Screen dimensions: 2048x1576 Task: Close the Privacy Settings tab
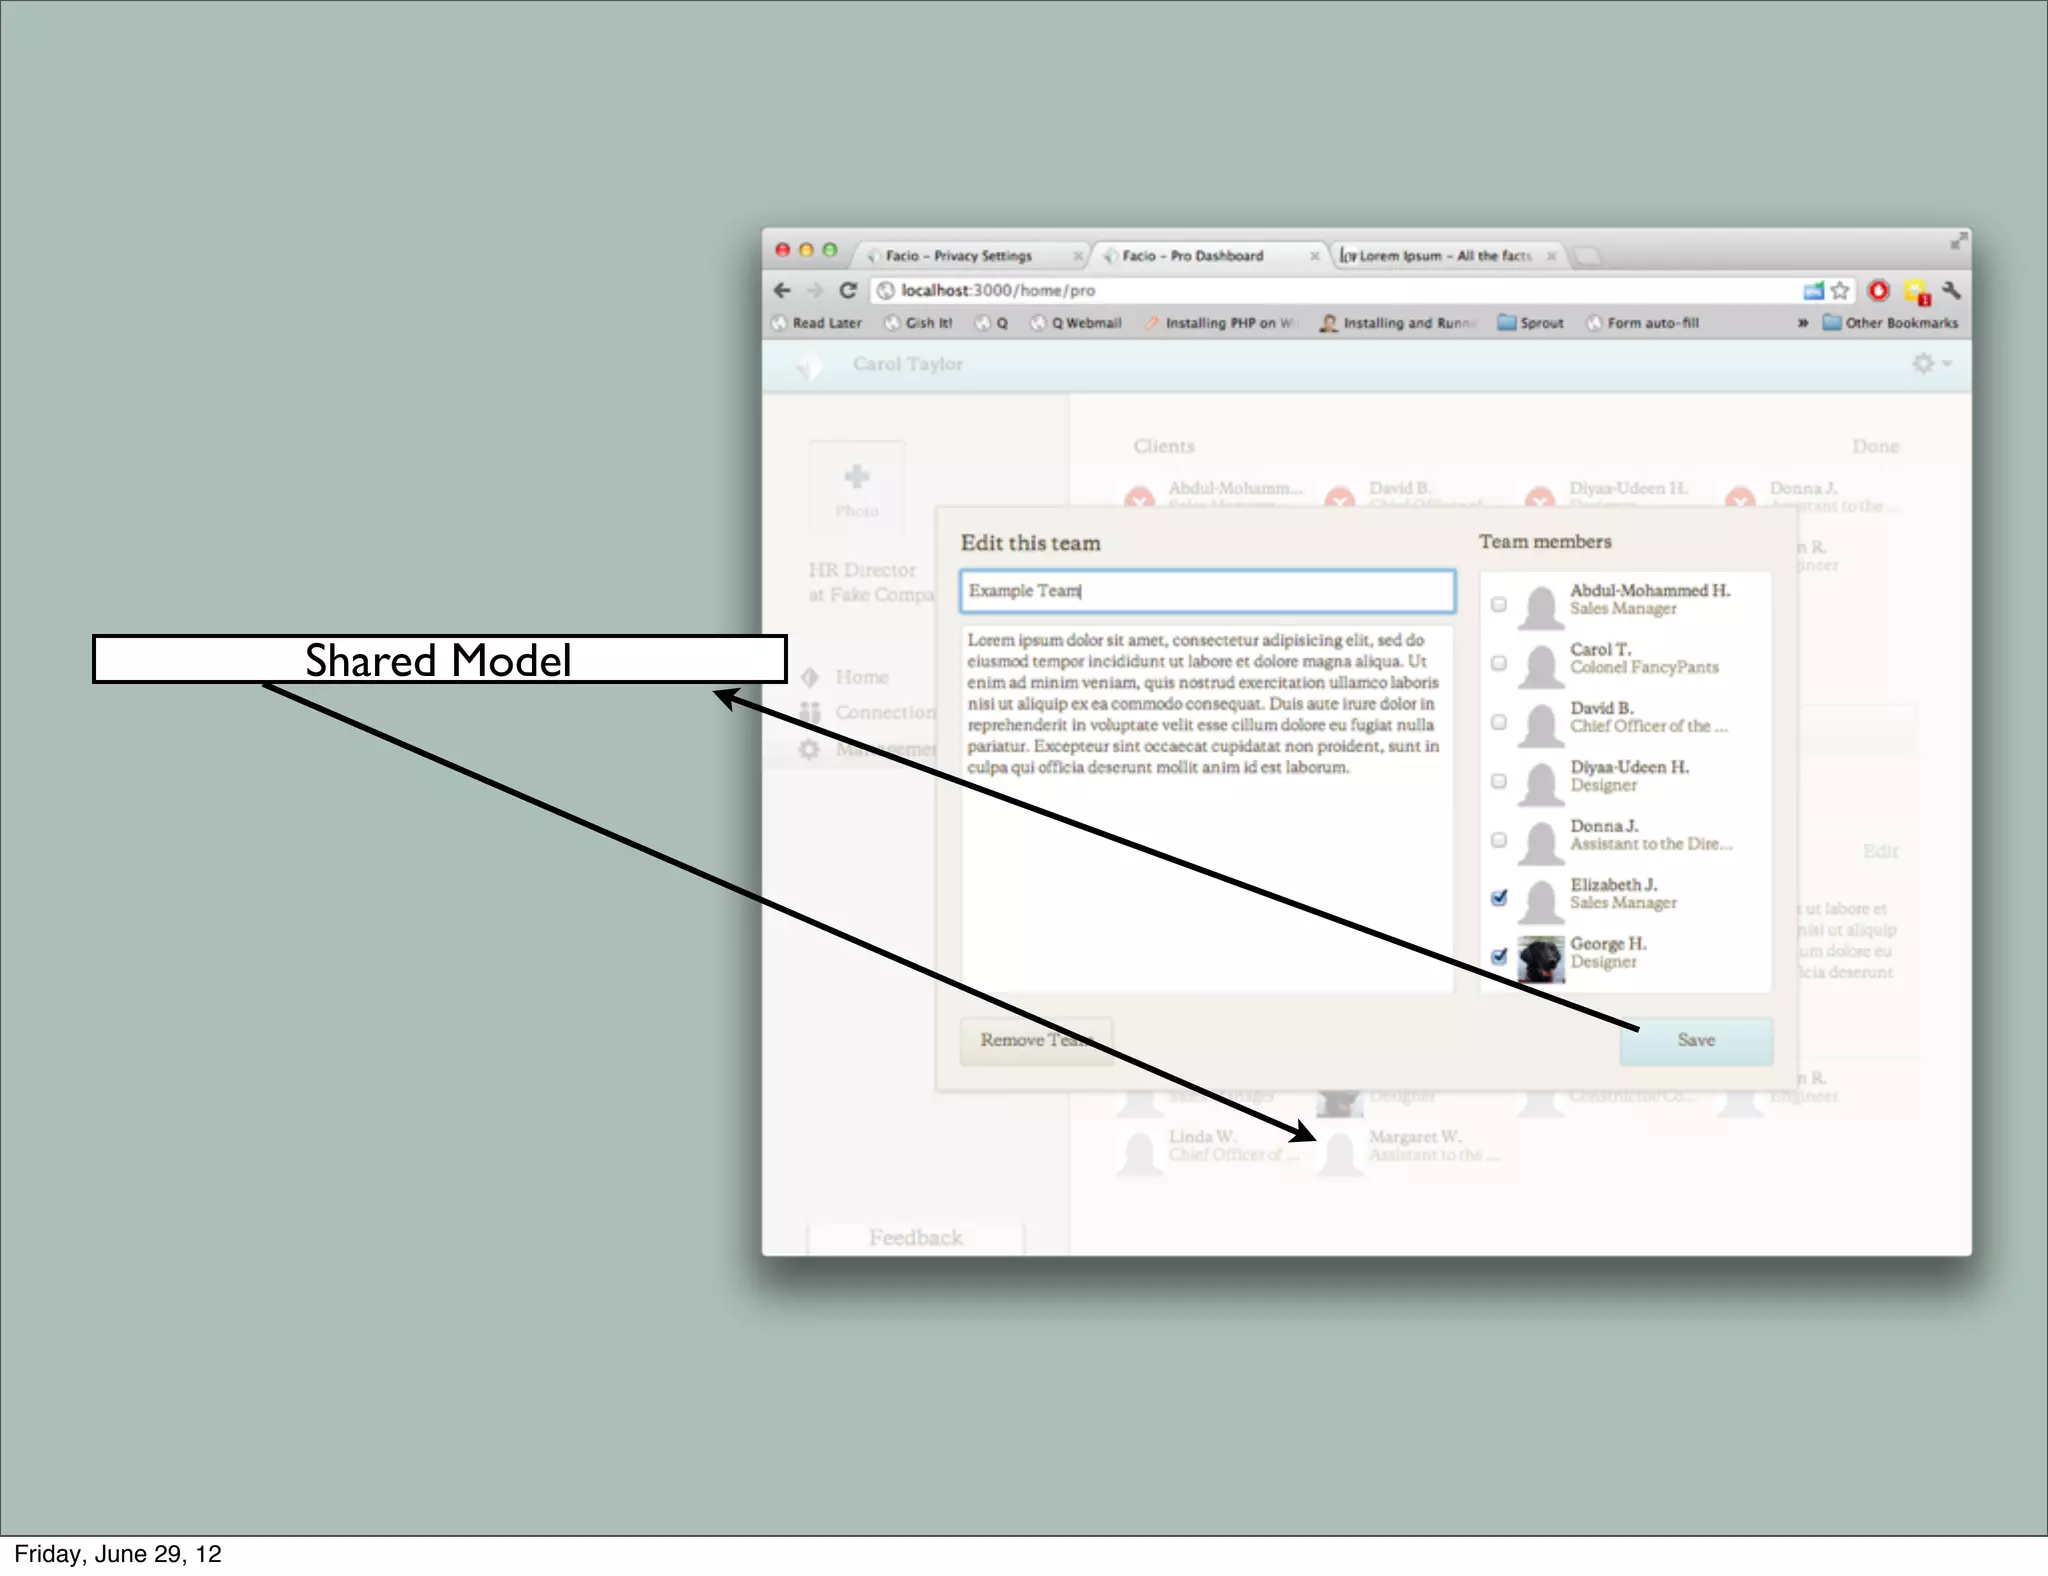coord(1077,257)
